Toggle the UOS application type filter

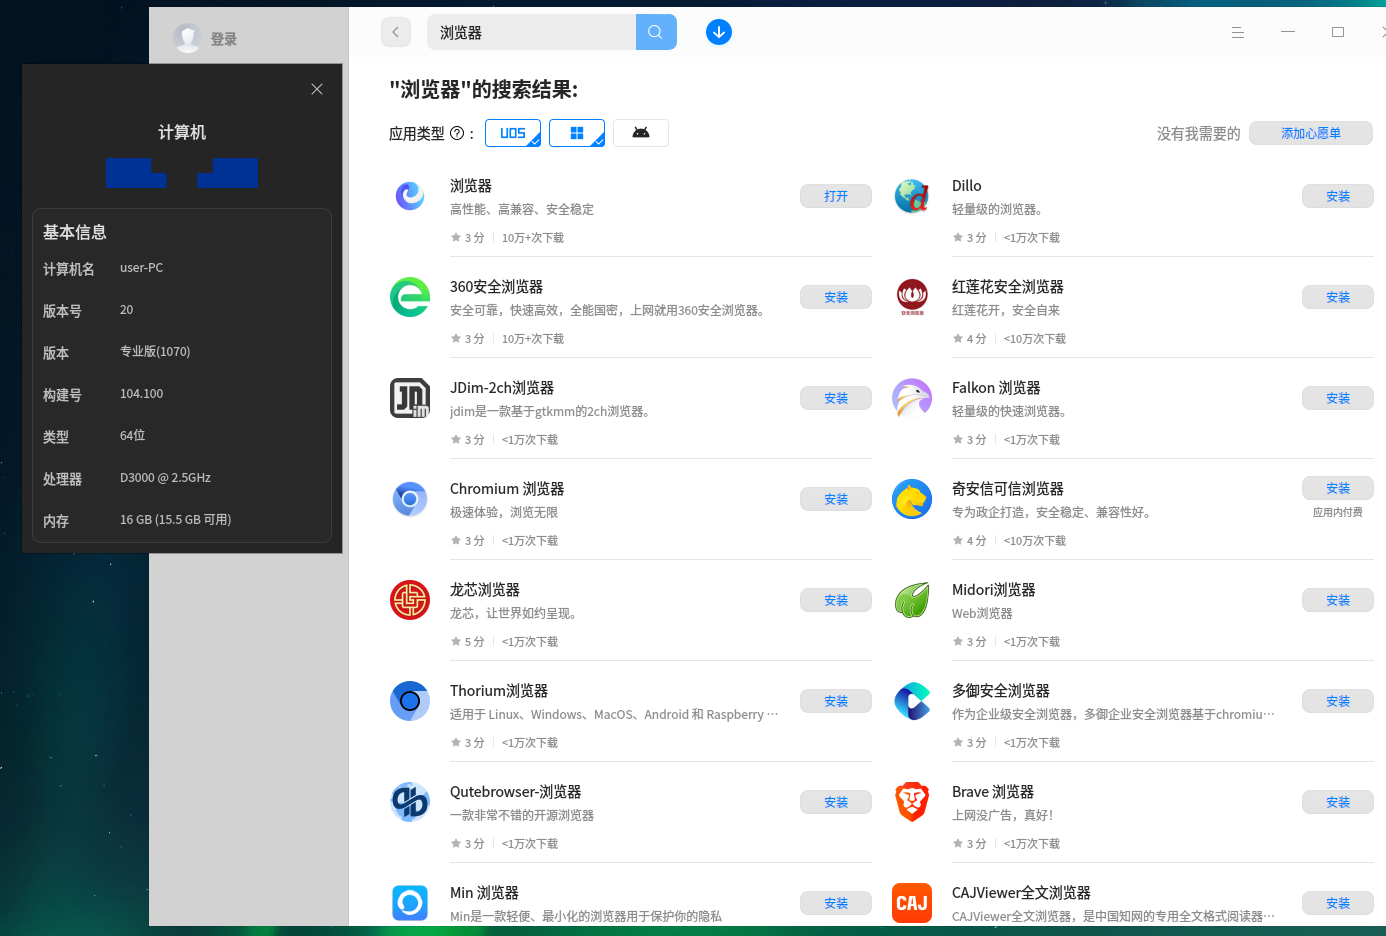point(513,132)
